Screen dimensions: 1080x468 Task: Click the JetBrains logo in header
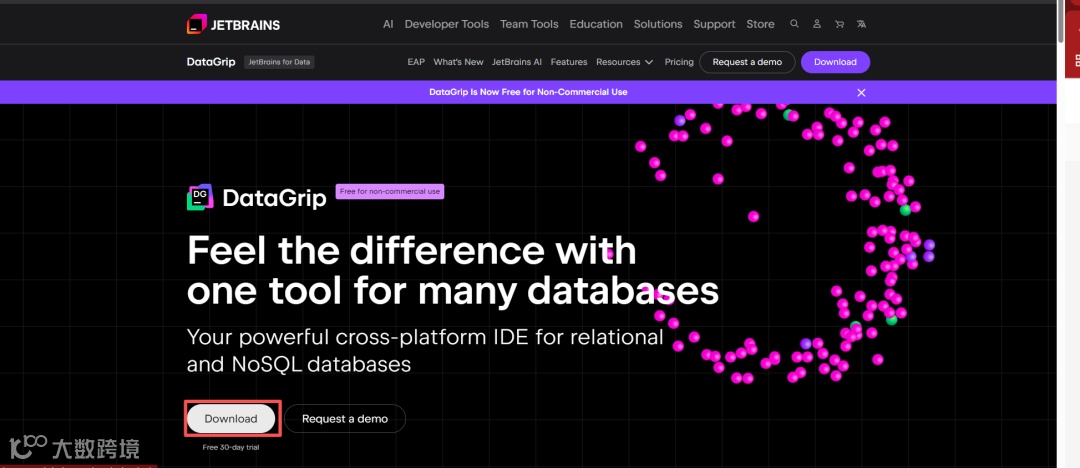233,24
